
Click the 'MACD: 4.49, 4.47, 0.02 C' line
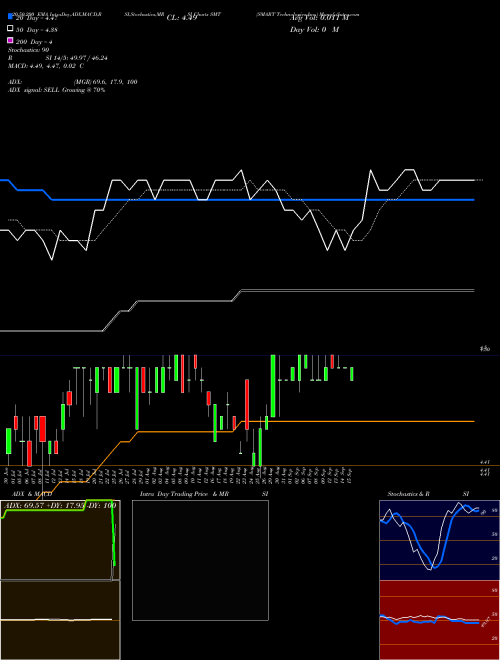pos(46,66)
